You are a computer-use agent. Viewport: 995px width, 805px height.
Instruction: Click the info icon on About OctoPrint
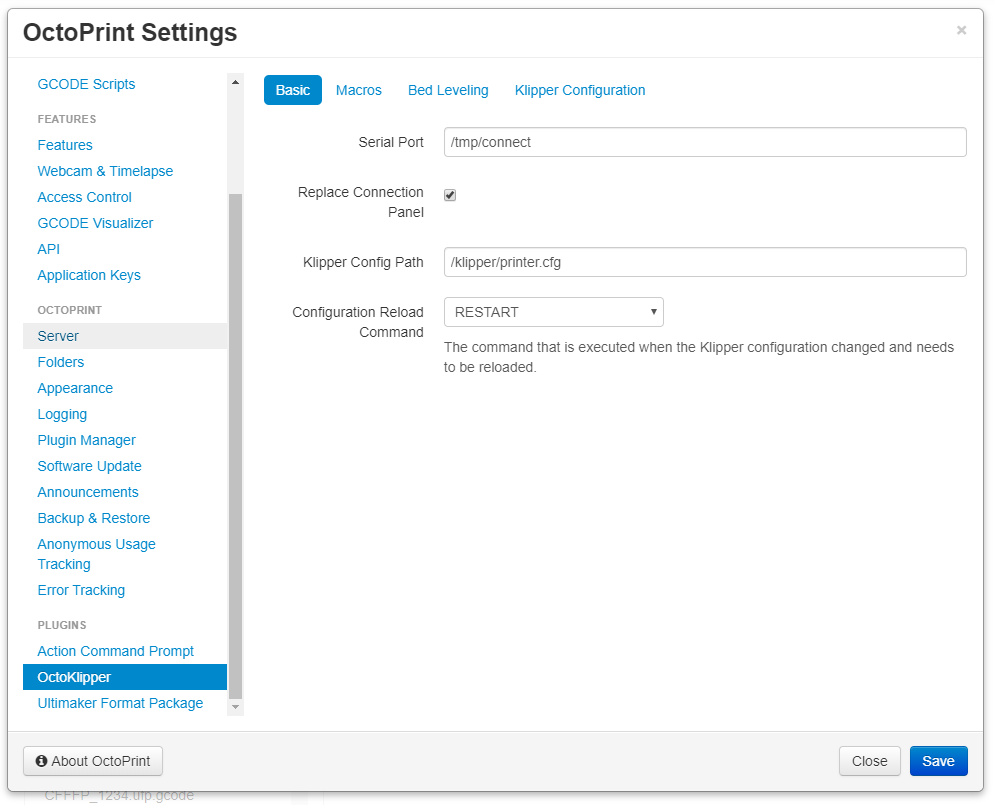tap(41, 761)
